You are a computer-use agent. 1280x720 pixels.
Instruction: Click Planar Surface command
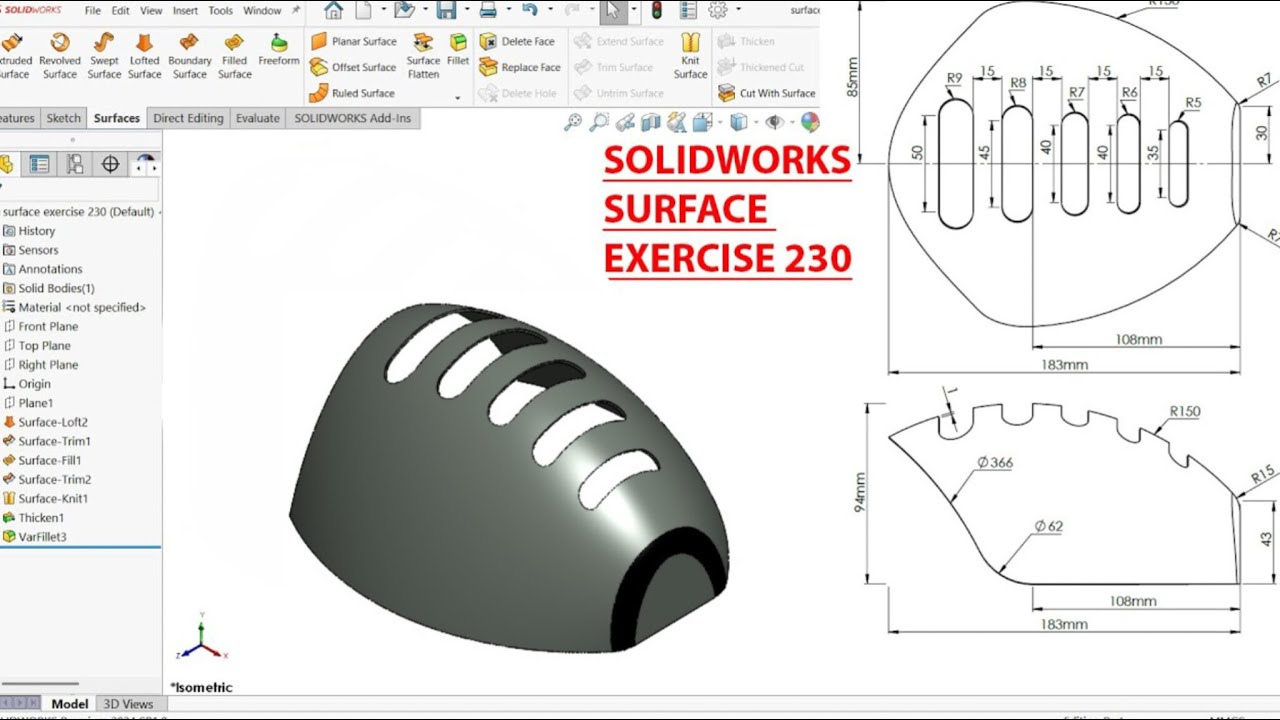(x=354, y=41)
